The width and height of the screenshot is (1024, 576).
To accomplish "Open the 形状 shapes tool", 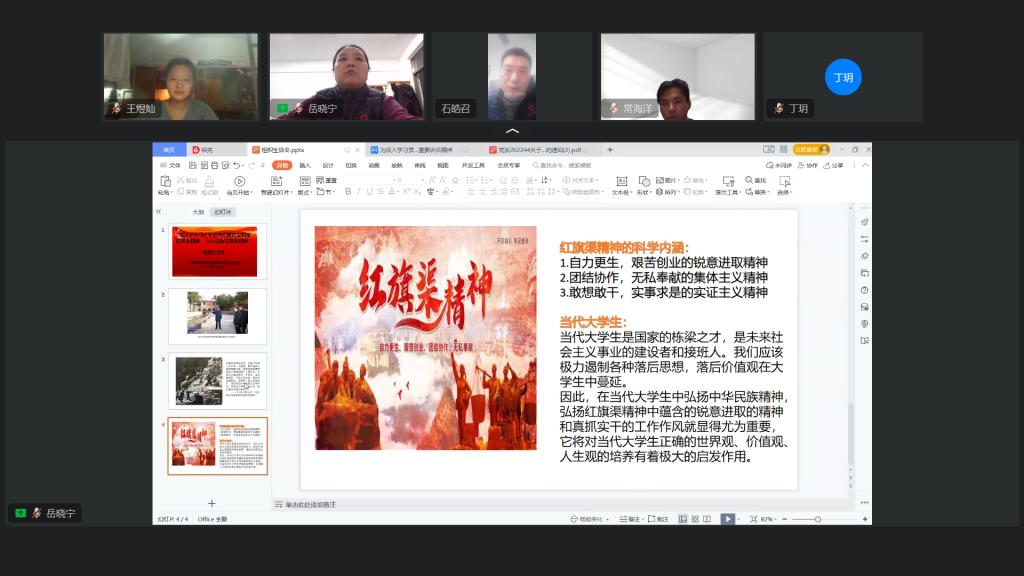I will point(643,181).
